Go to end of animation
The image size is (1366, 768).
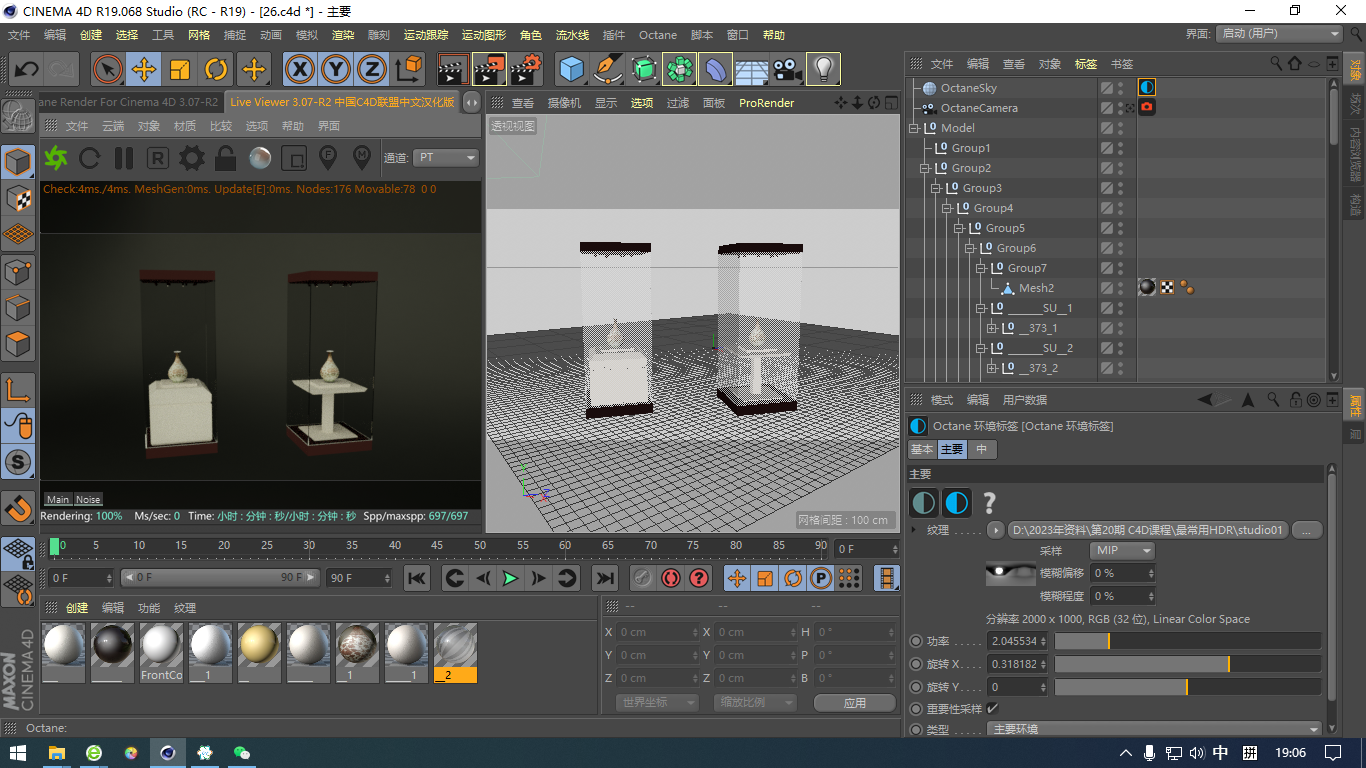click(604, 578)
